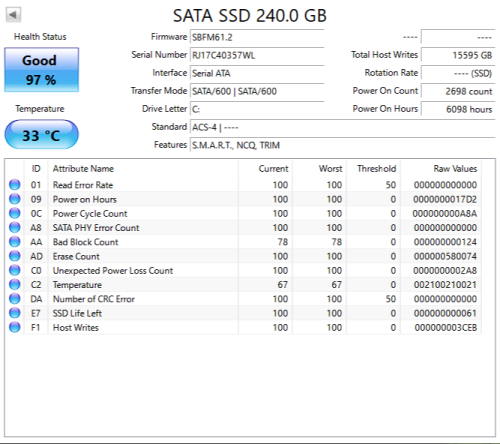The image size is (500, 444).
Task: Select the Power On Count value 2698 count
Action: click(458, 91)
